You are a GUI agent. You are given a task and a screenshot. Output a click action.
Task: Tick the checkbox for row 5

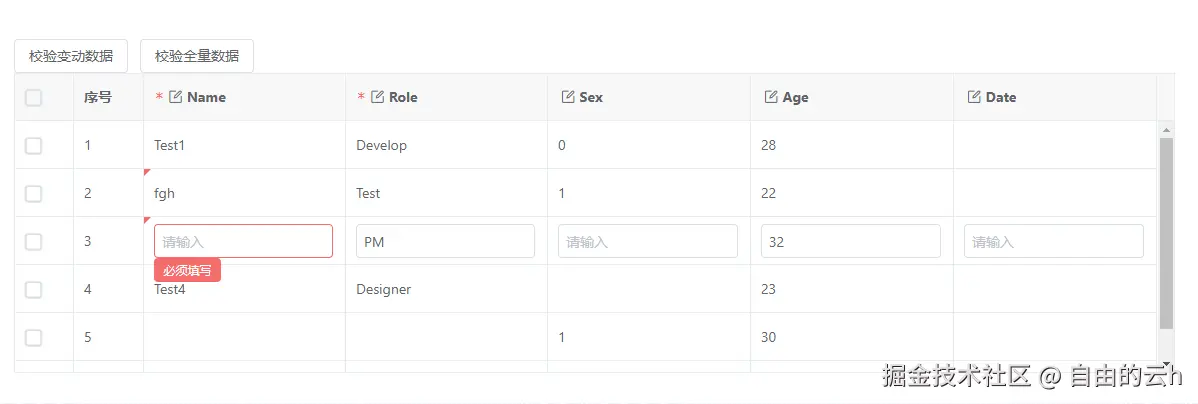tap(34, 338)
